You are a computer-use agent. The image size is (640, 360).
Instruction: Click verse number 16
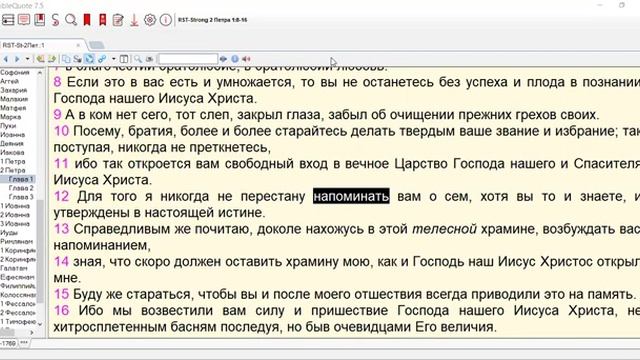pyautogui.click(x=61, y=311)
